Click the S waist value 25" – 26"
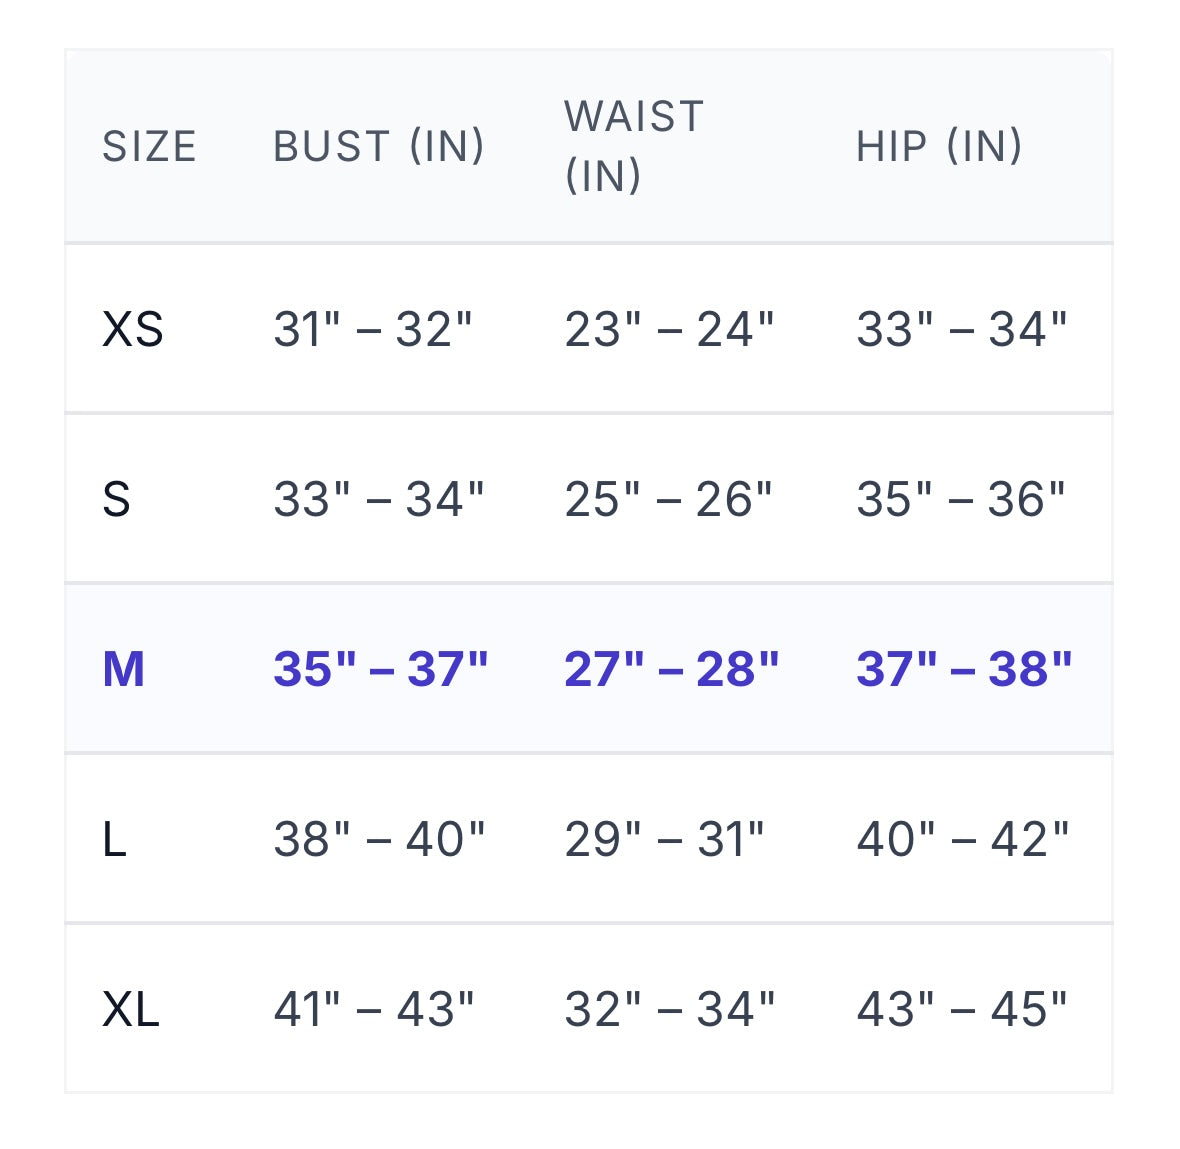The image size is (1180, 1149). pos(668,499)
